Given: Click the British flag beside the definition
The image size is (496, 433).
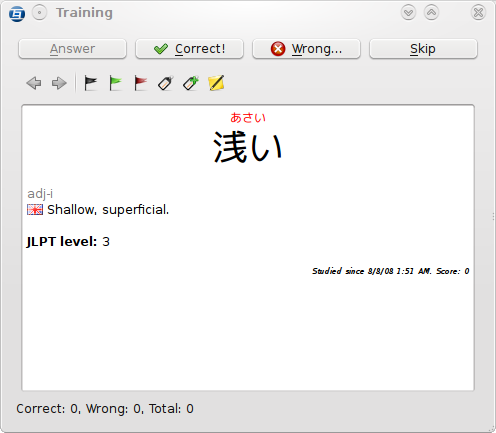Looking at the screenshot, I should [x=35, y=210].
